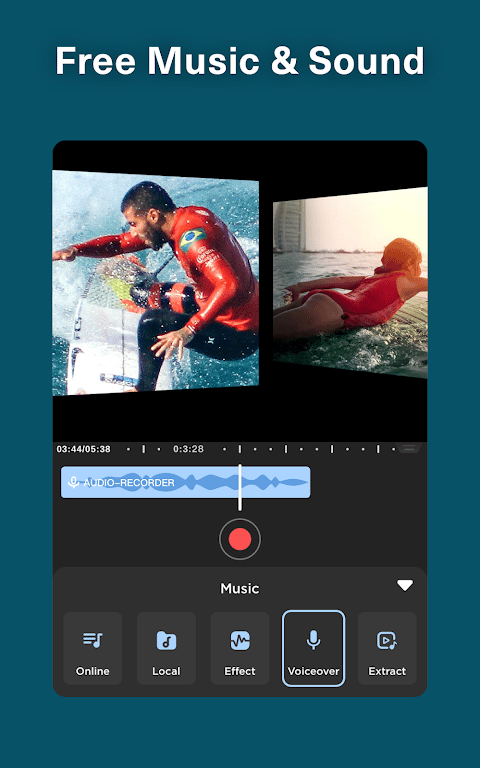Select the male surfer video preview
Viewport: 480px width, 768px height.
(x=156, y=283)
